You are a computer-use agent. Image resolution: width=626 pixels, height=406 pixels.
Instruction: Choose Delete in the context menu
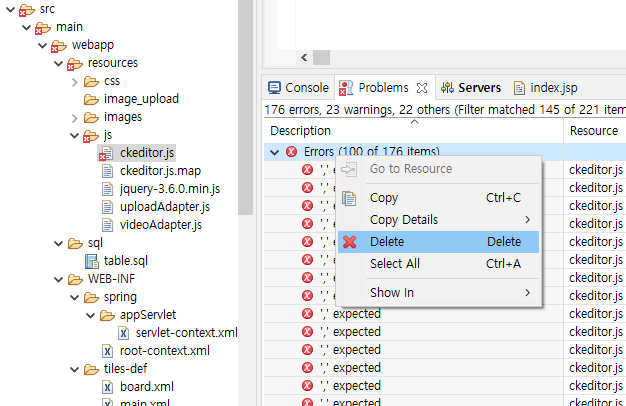[x=438, y=242]
